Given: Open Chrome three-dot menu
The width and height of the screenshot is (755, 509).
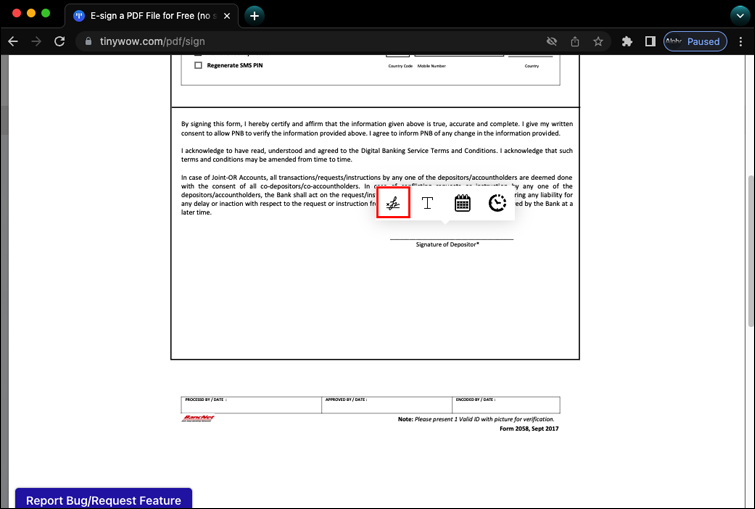Looking at the screenshot, I should [x=741, y=41].
